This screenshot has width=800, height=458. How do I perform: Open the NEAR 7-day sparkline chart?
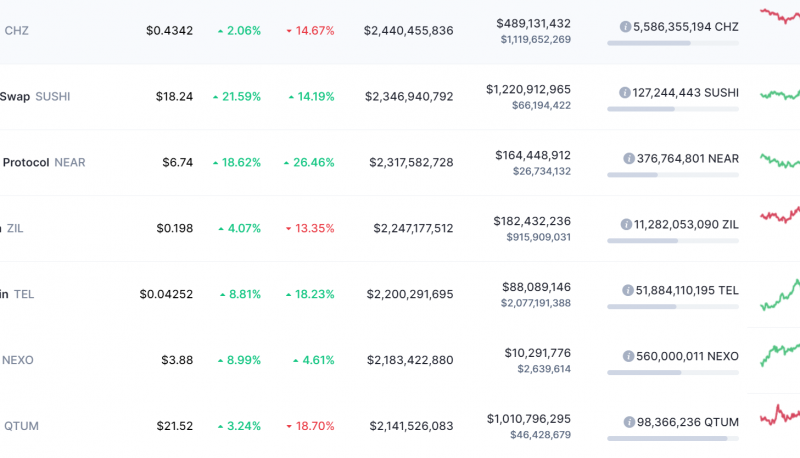780,161
